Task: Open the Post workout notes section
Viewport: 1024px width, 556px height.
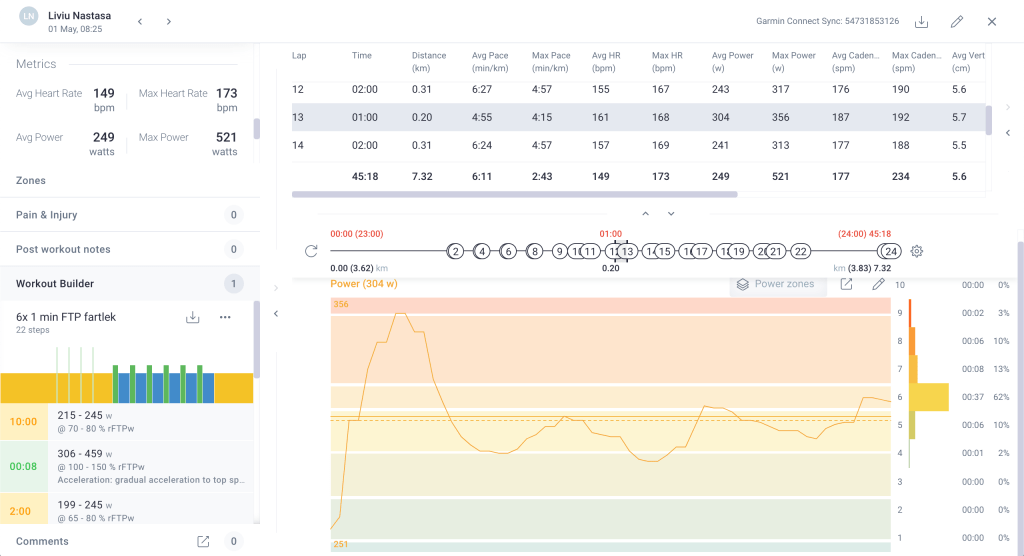Action: [63, 249]
